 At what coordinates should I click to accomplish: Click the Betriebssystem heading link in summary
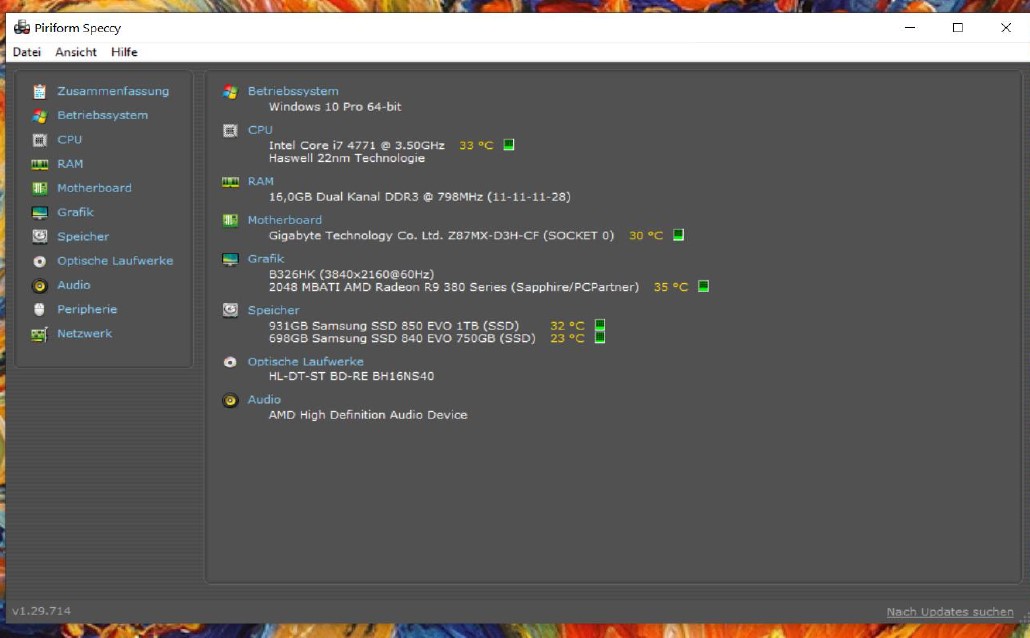click(x=293, y=91)
